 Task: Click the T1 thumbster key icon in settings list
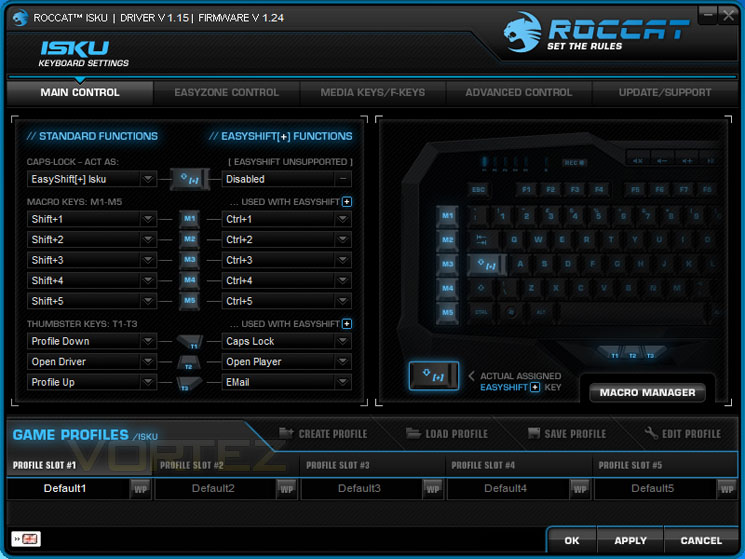point(190,341)
